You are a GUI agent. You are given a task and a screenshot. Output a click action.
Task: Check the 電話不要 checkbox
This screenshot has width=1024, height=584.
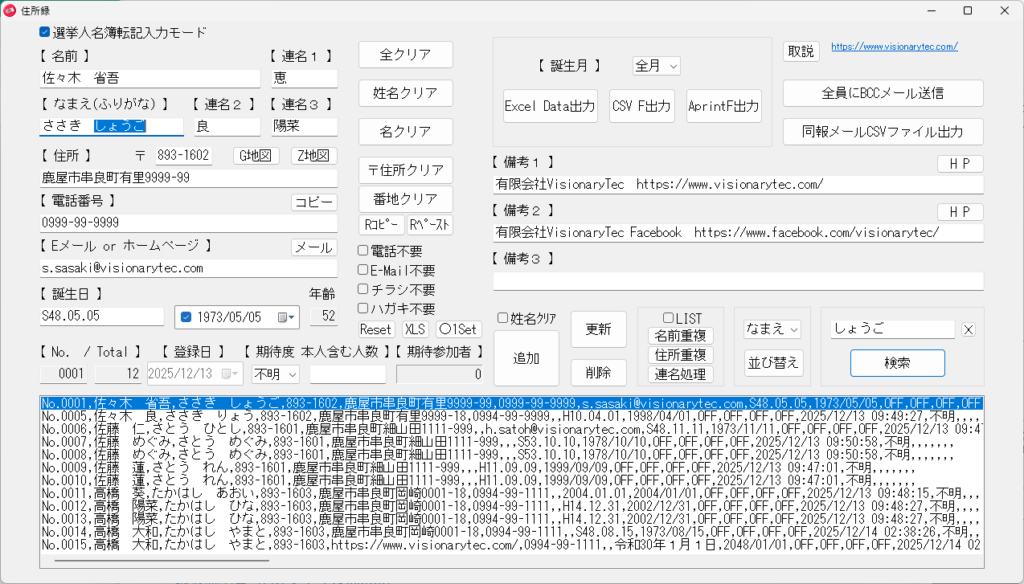tap(365, 250)
